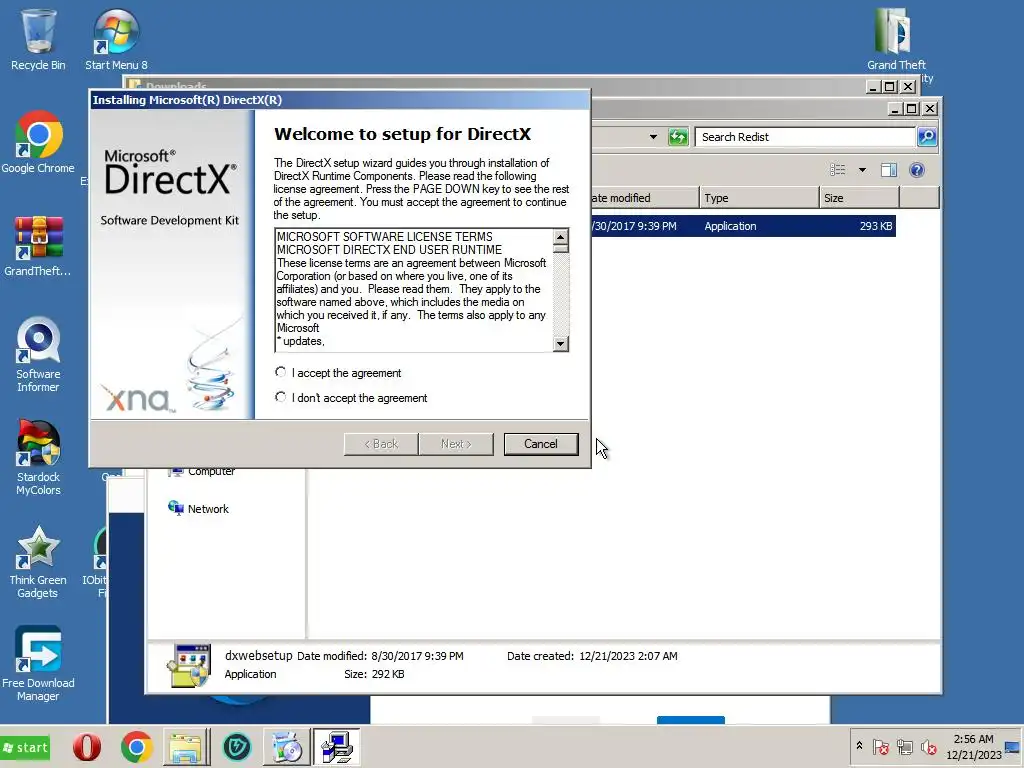Click the blue Help icon in Explorer

point(917,170)
